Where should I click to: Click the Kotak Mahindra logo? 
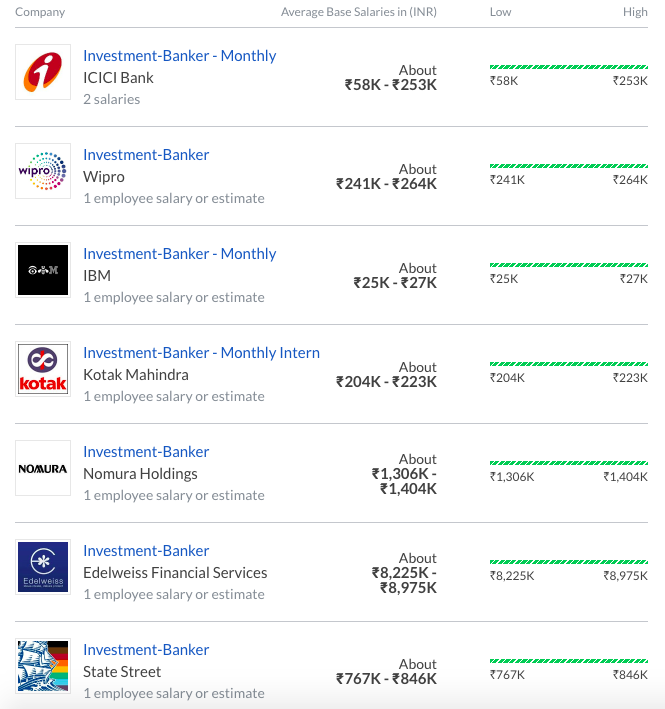pyautogui.click(x=43, y=369)
